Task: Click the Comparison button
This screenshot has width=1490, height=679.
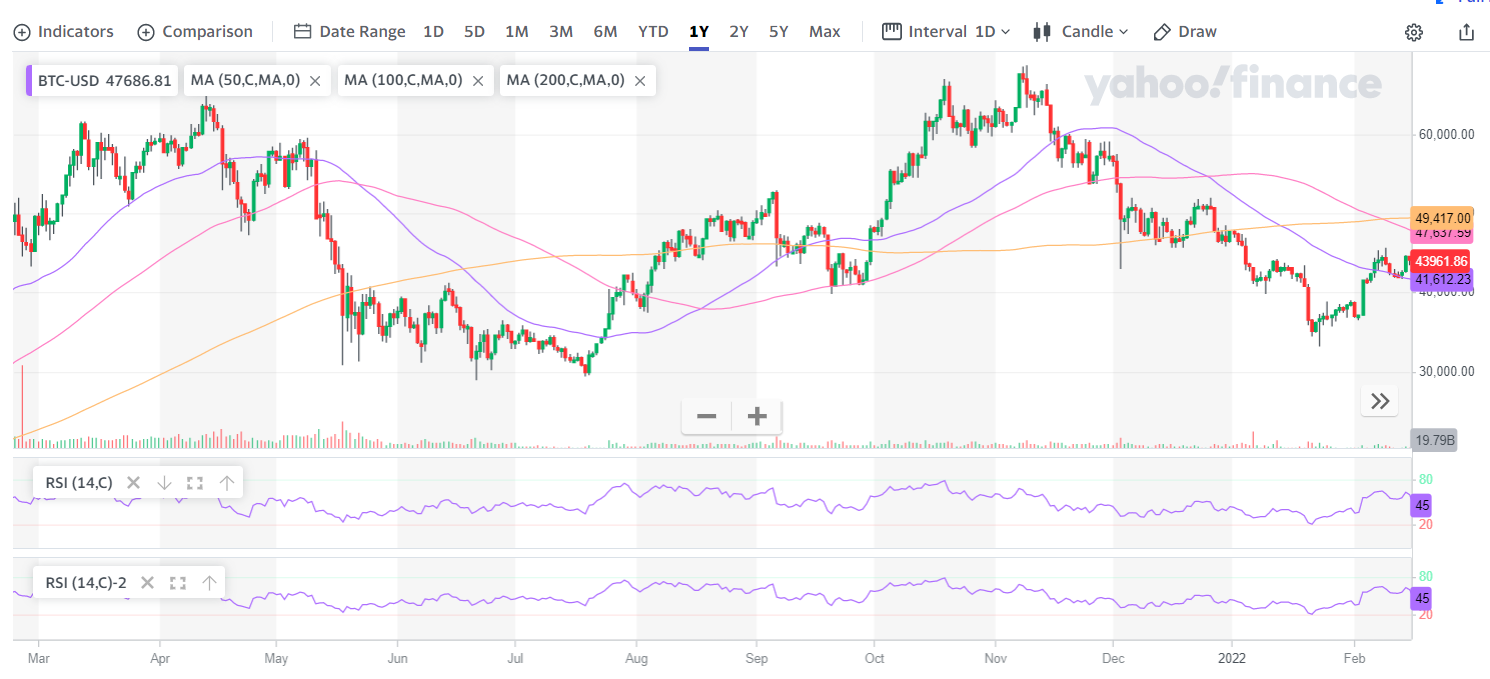Action: (195, 32)
